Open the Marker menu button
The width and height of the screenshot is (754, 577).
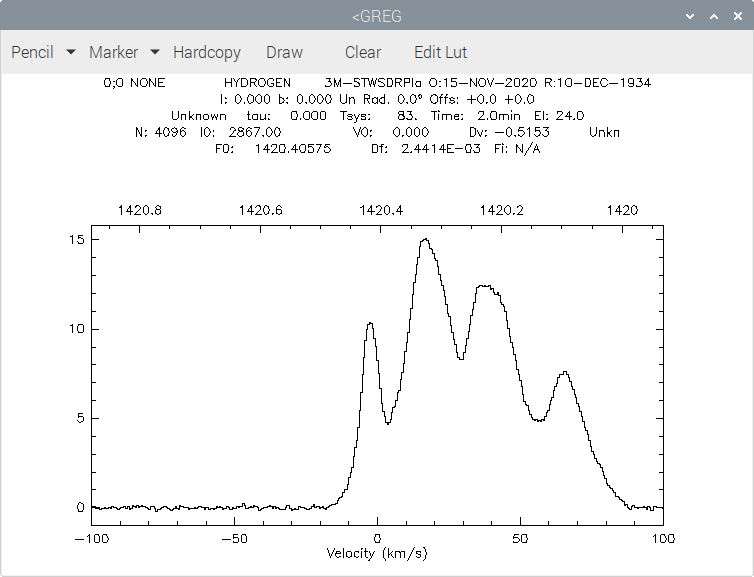click(x=113, y=52)
